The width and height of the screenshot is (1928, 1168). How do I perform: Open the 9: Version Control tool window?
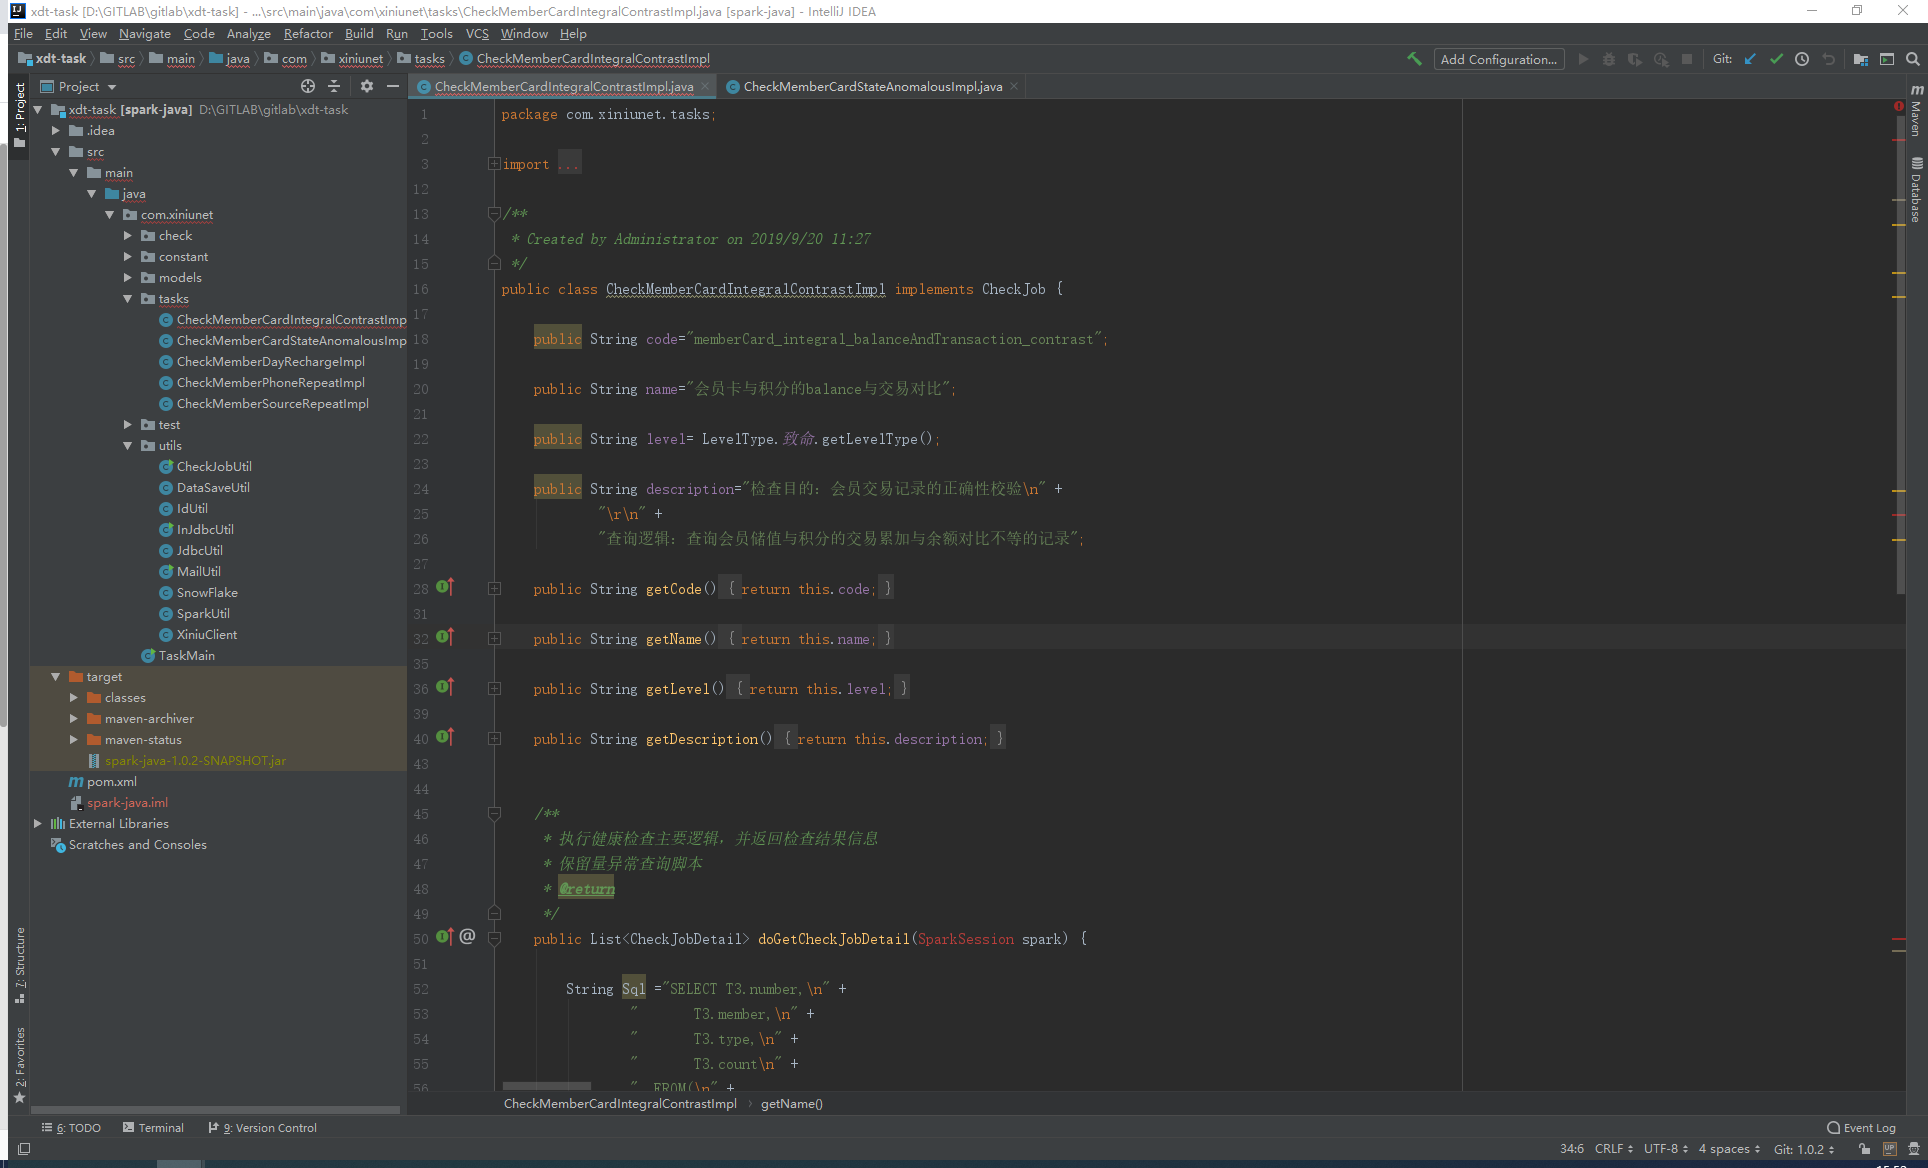click(x=262, y=1128)
